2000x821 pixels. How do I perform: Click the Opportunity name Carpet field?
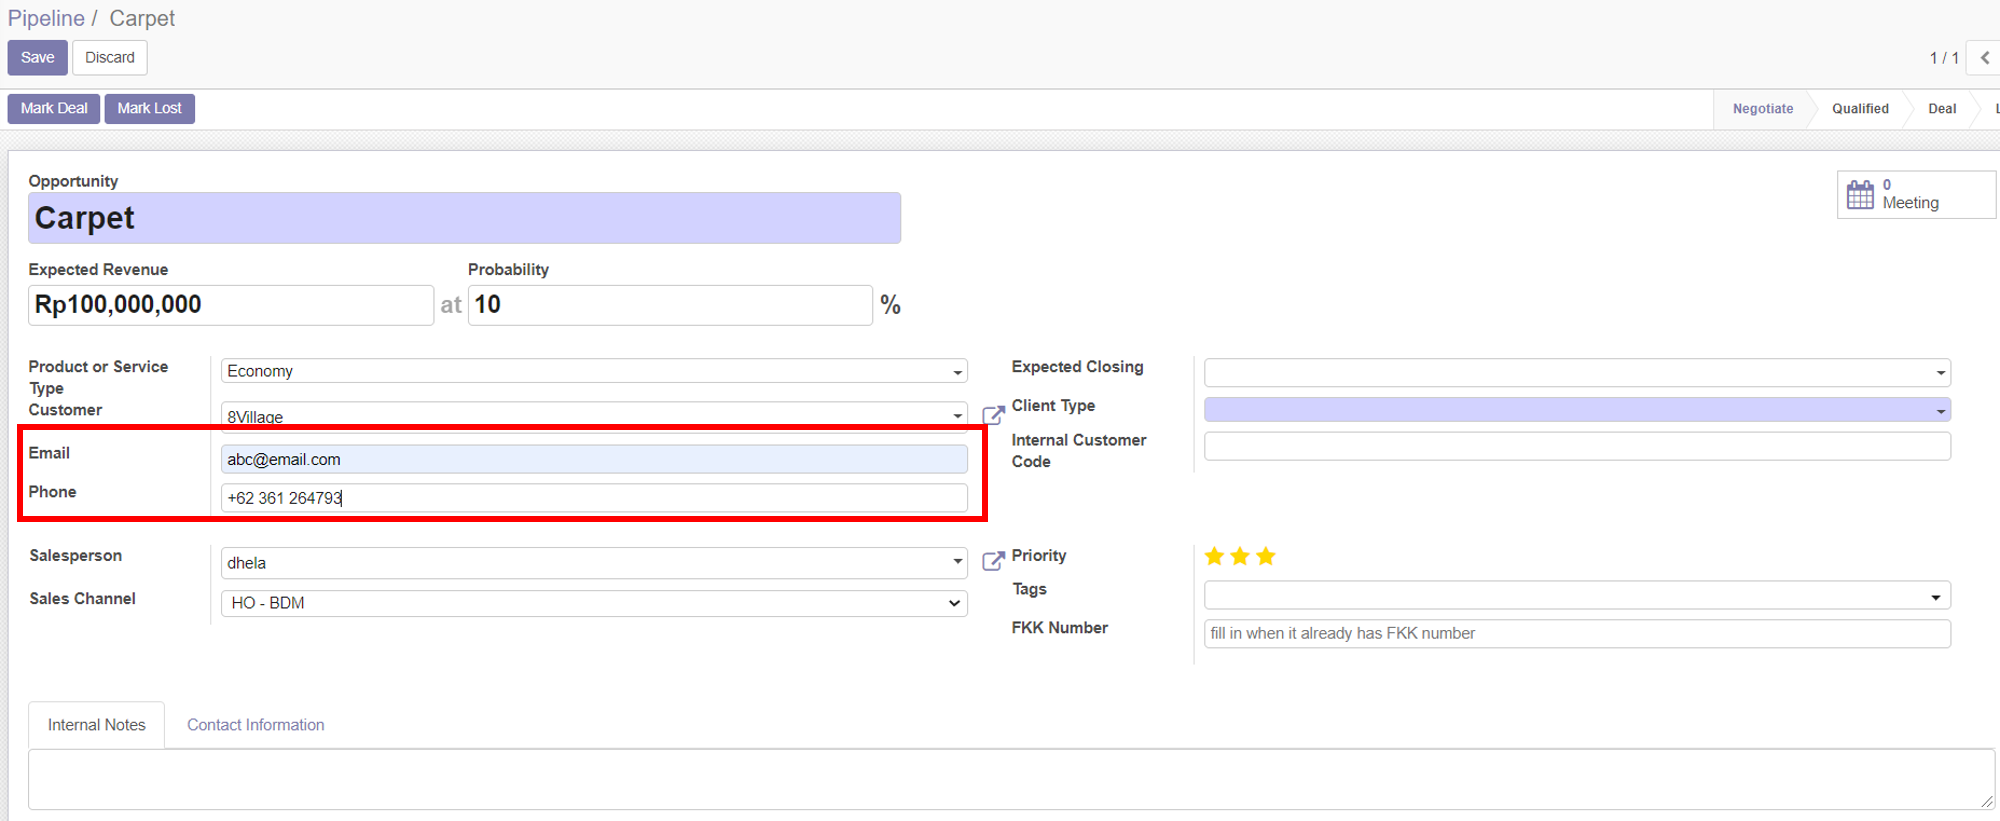pyautogui.click(x=464, y=218)
